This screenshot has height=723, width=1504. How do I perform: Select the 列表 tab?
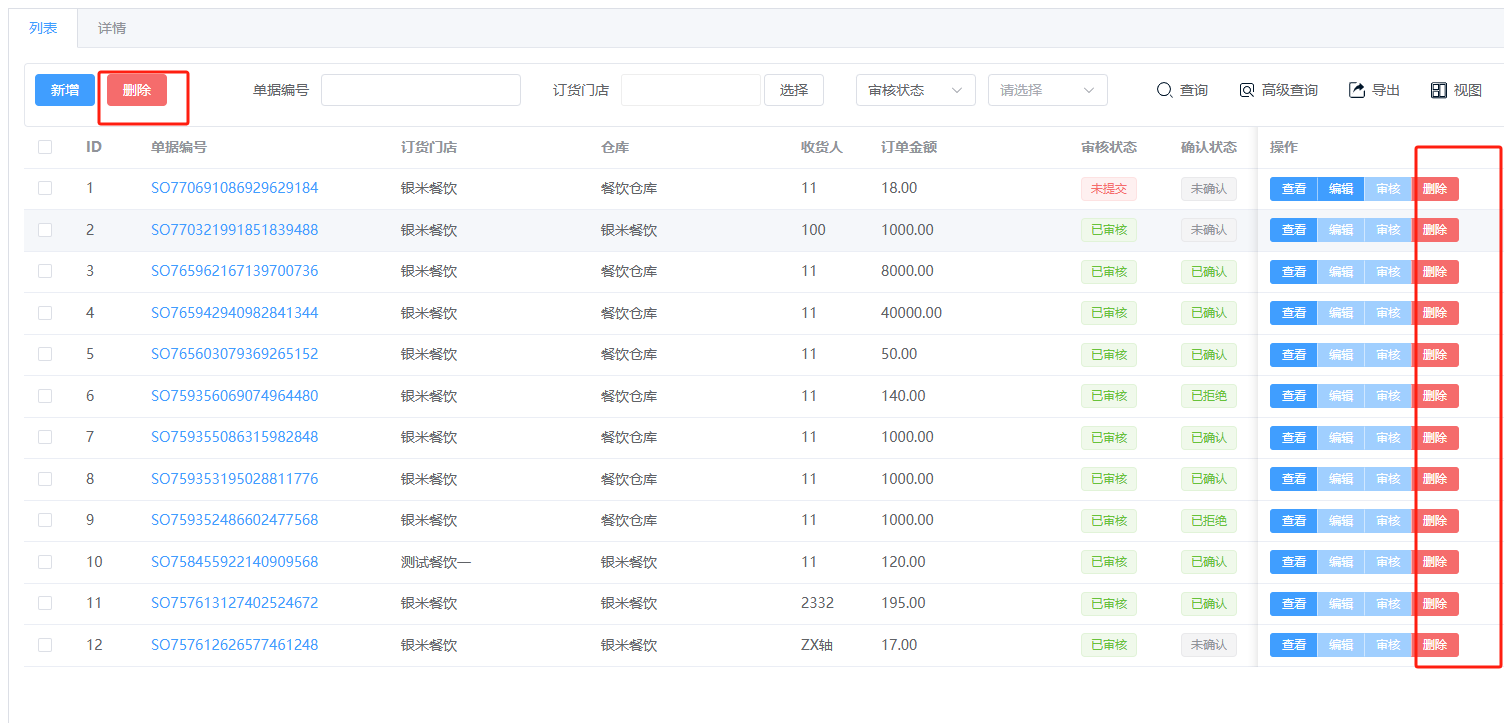click(x=43, y=28)
